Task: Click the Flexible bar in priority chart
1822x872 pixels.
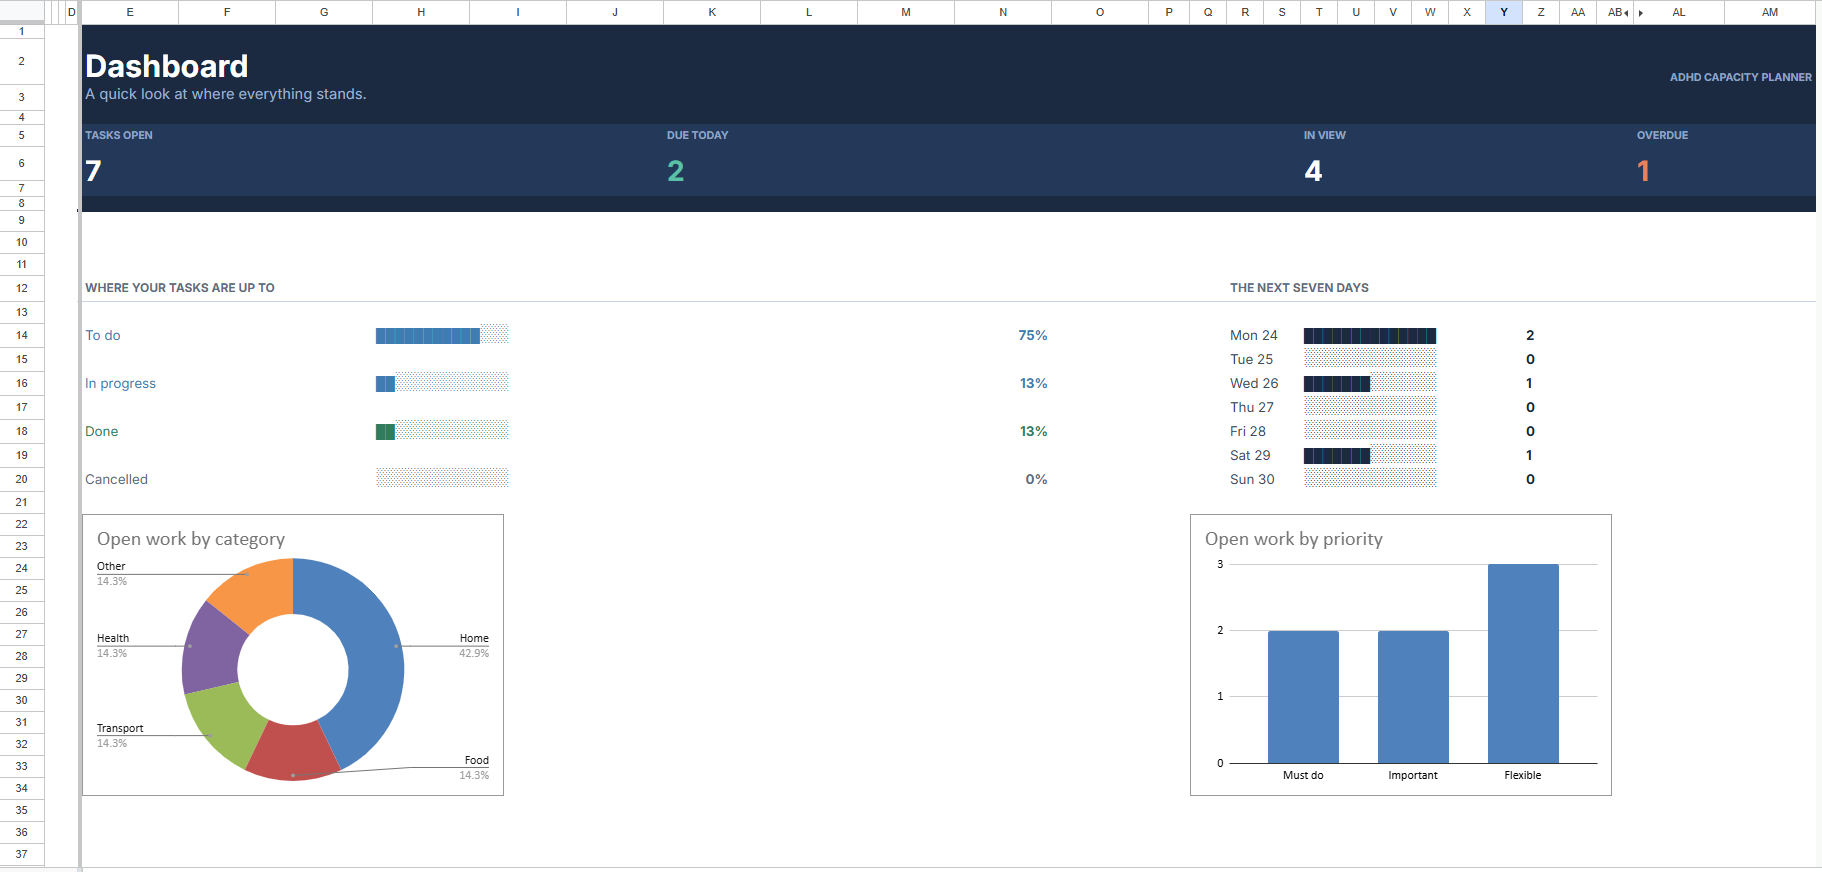Action: 1523,664
